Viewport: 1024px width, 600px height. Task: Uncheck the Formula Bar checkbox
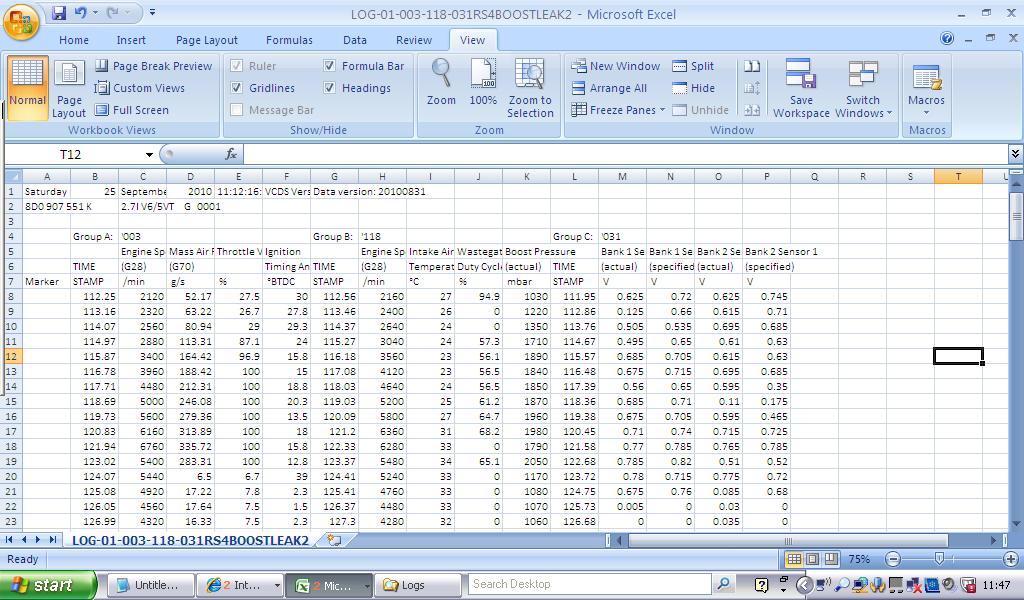[x=330, y=66]
